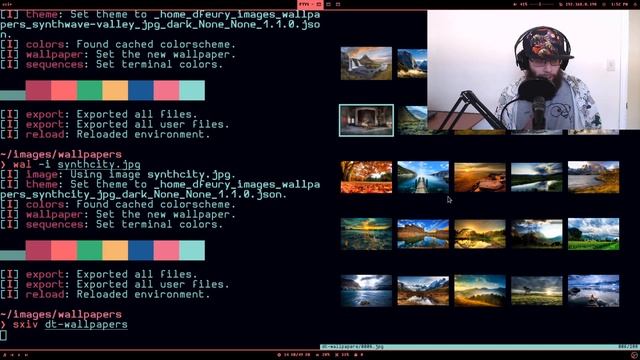Open the mountain reflected in blue lake thumbnail
This screenshot has width=640, height=360.
[x=423, y=234]
